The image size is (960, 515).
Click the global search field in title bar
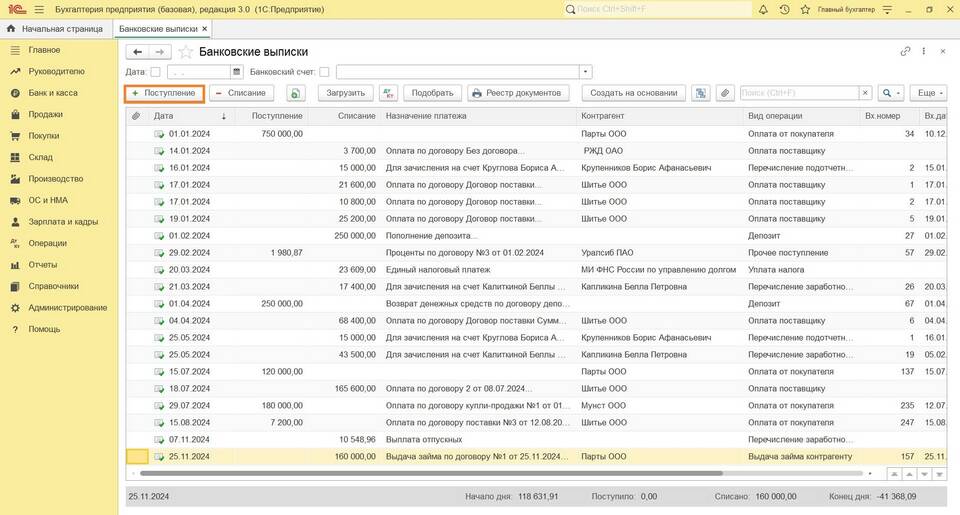coord(657,10)
